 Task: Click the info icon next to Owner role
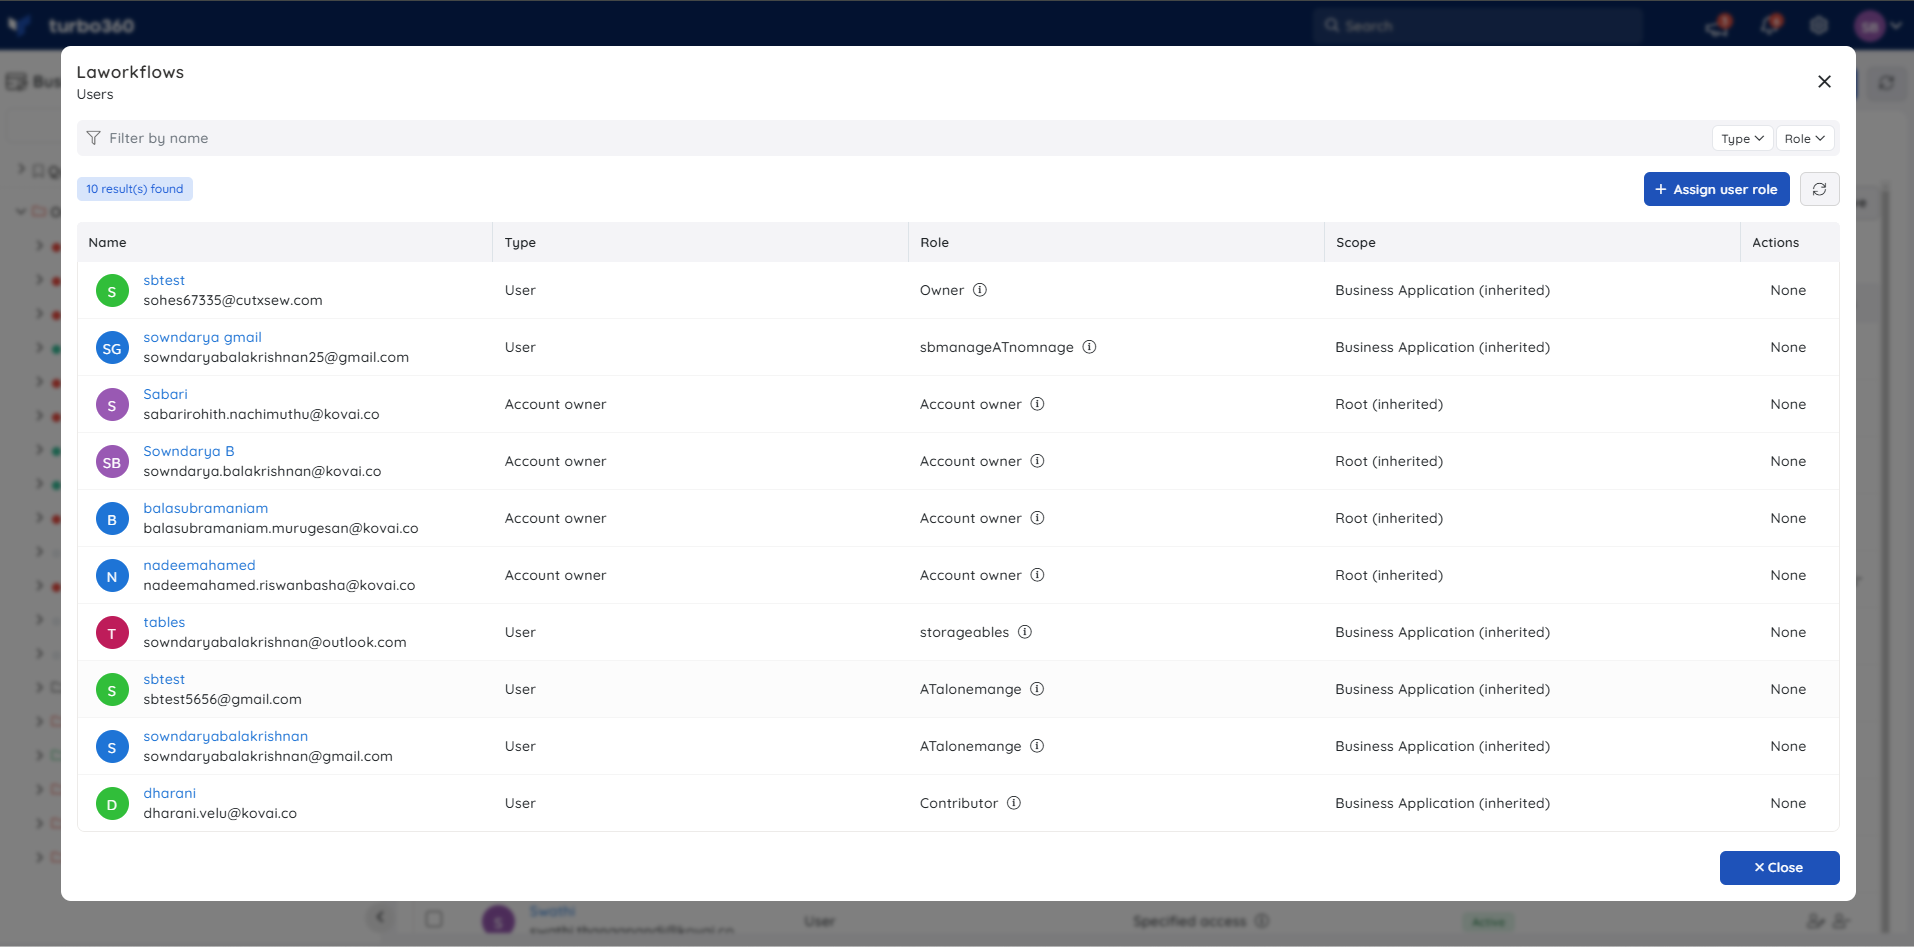point(980,290)
